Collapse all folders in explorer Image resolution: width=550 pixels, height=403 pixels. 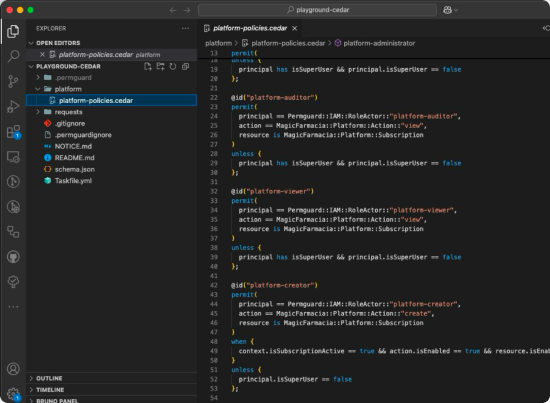(x=186, y=66)
